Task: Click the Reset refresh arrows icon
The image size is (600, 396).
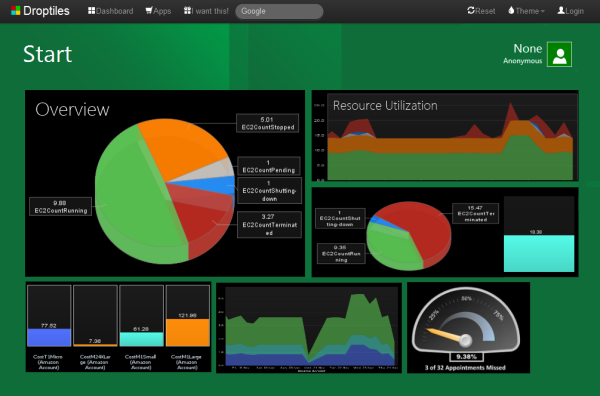Action: point(471,11)
